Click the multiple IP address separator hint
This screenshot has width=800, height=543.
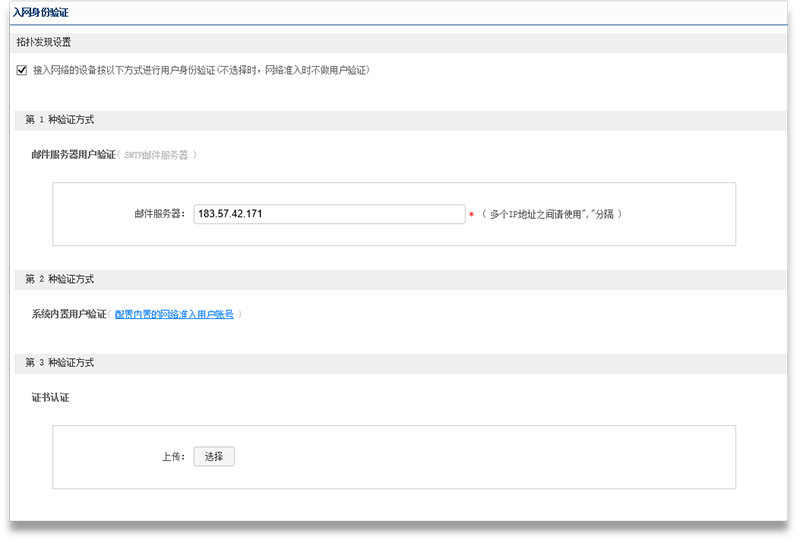point(551,214)
